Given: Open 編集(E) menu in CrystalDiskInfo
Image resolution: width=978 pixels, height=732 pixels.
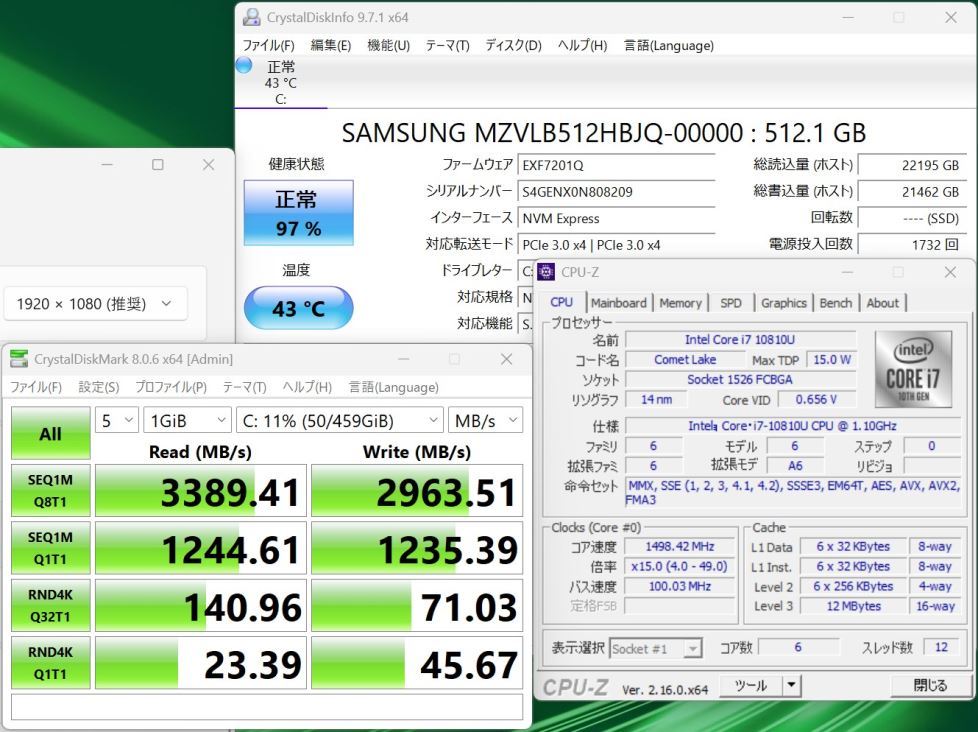Looking at the screenshot, I should [331, 46].
